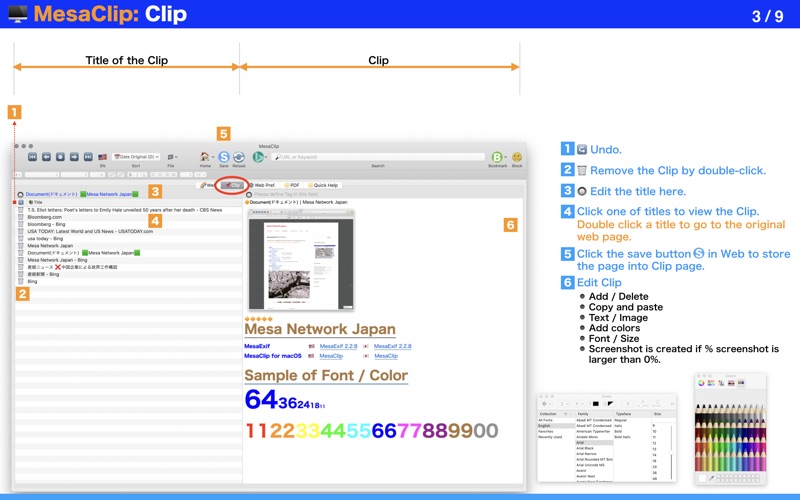Select the US flag EN language icon
The image size is (800, 500).
pyautogui.click(x=103, y=157)
